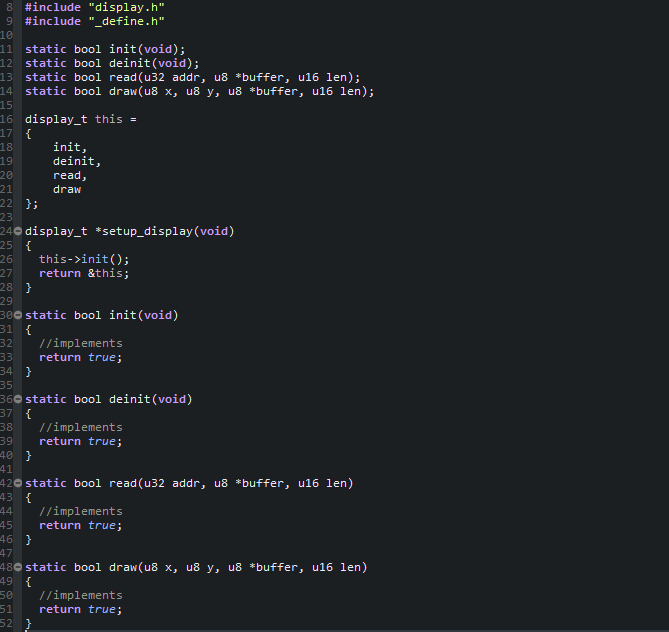Click 'static bool init(void);' prototype on line 11
The image size is (669, 632).
pyautogui.click(x=105, y=50)
